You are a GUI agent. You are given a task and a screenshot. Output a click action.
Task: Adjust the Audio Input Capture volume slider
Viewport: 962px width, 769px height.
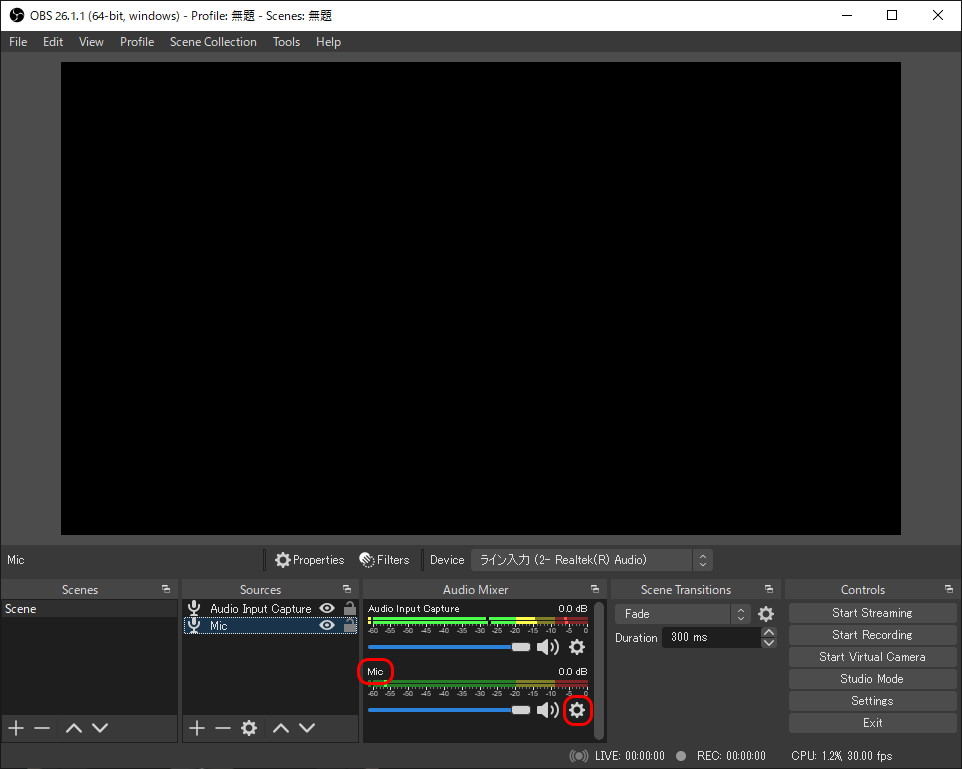click(449, 647)
